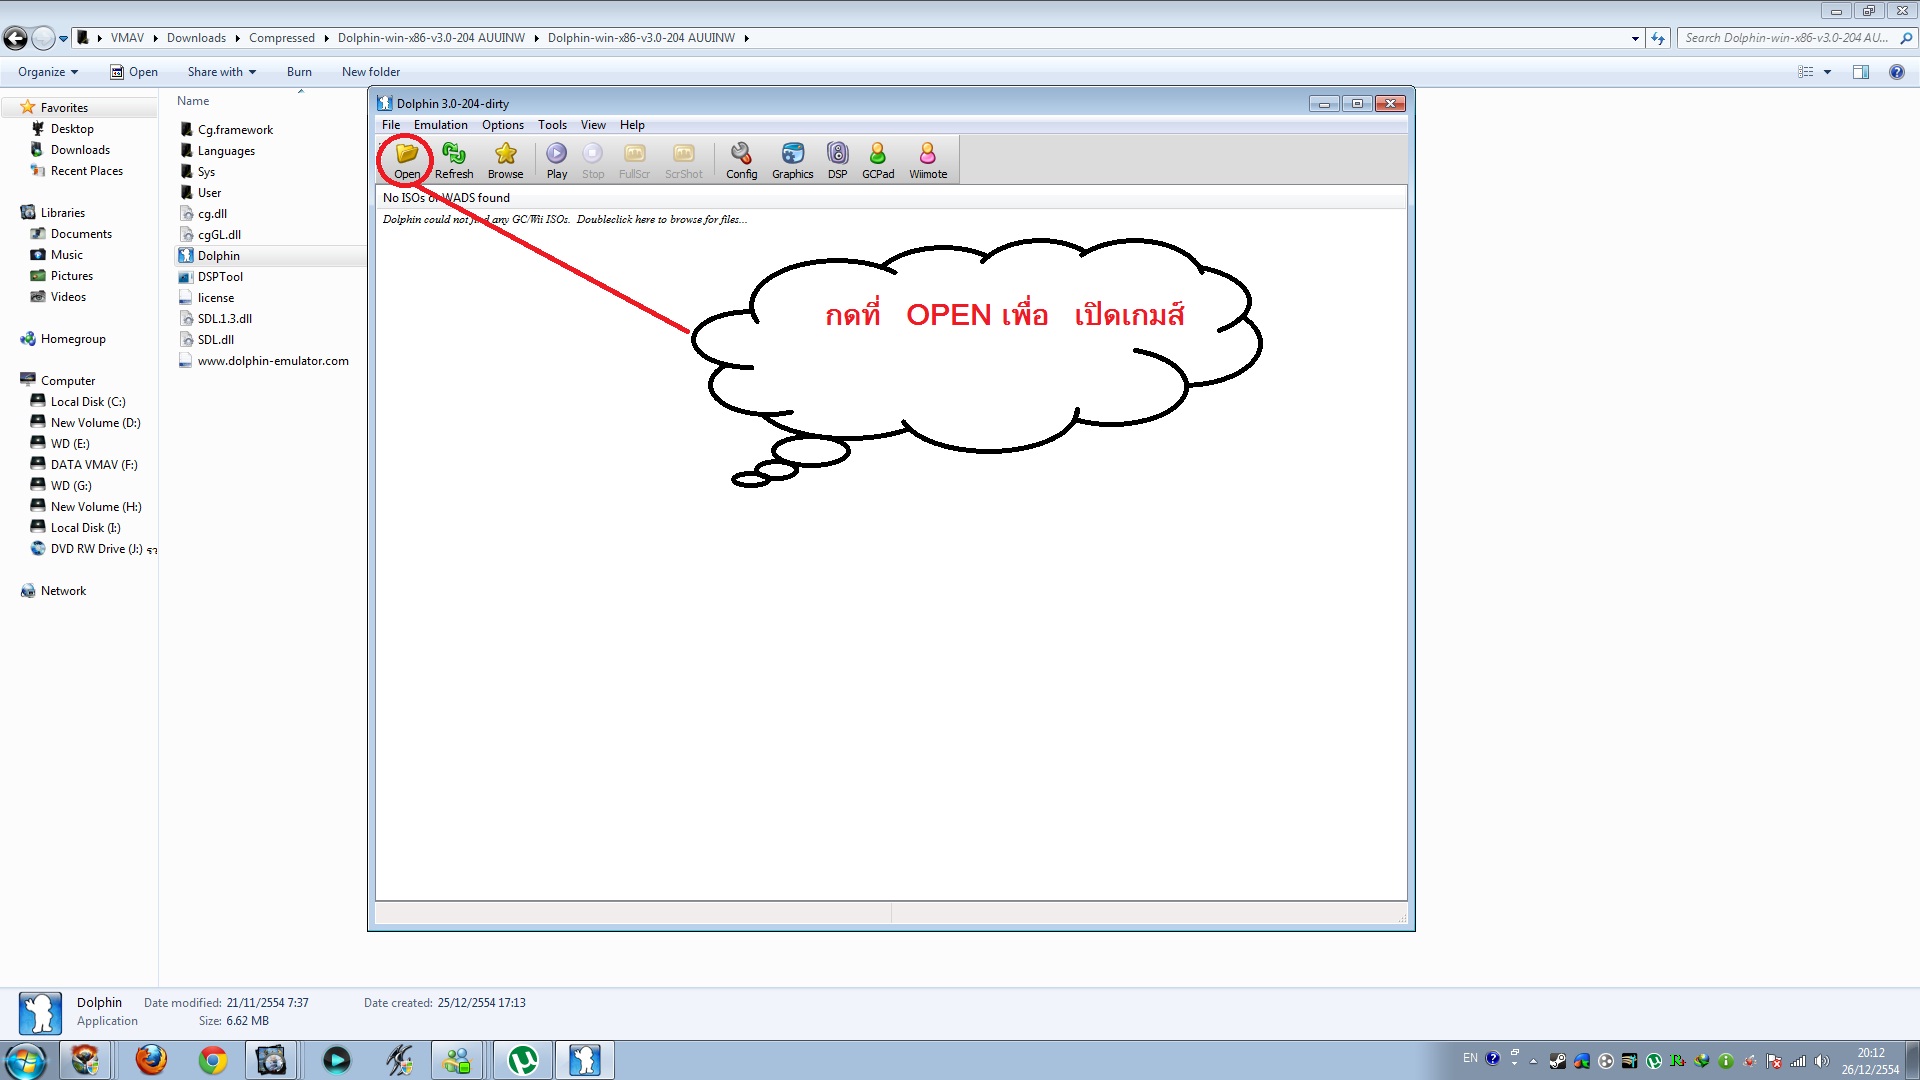Click the Windows Start button
Screen dimensions: 1920x1080
click(x=25, y=1060)
